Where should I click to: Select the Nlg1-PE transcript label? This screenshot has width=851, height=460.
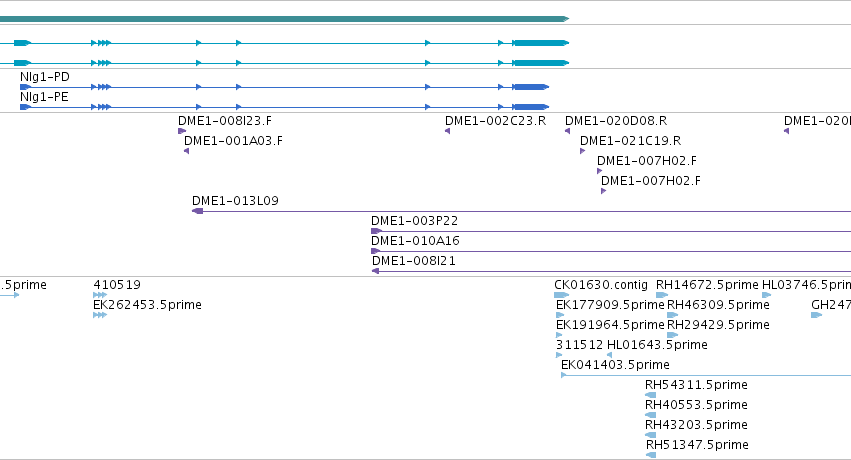tap(45, 97)
